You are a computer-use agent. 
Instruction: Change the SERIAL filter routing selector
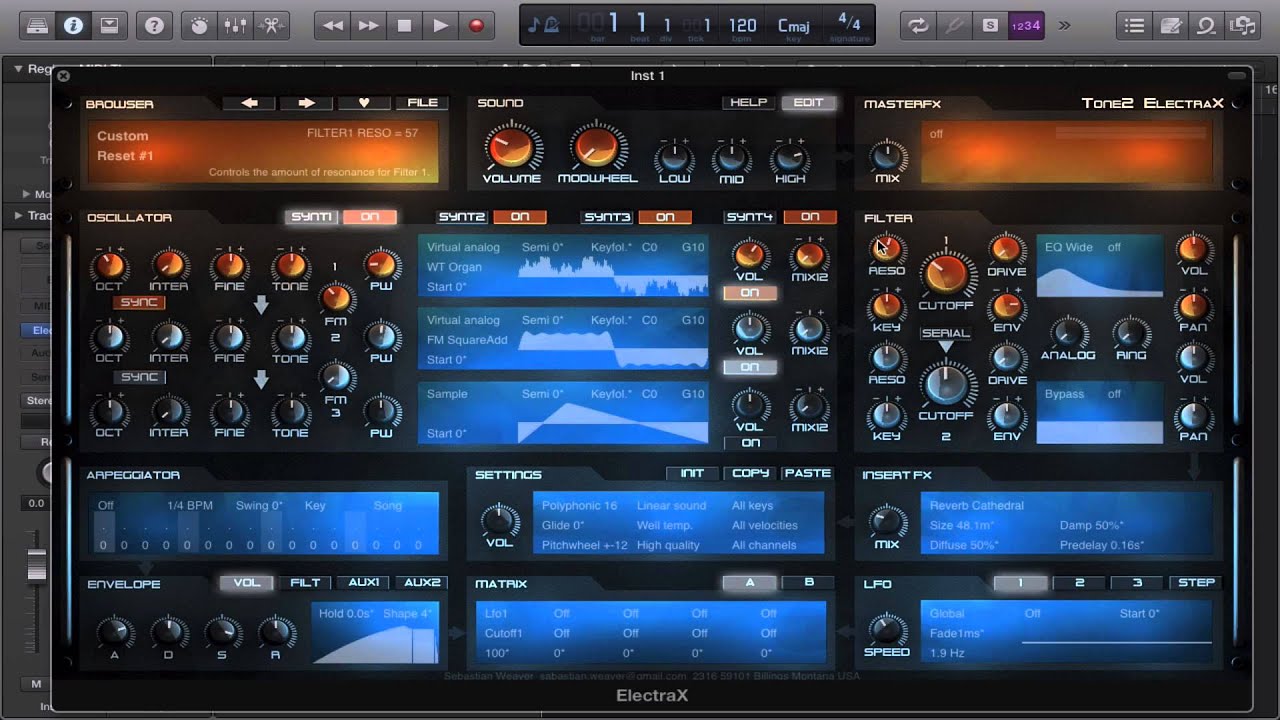click(945, 333)
